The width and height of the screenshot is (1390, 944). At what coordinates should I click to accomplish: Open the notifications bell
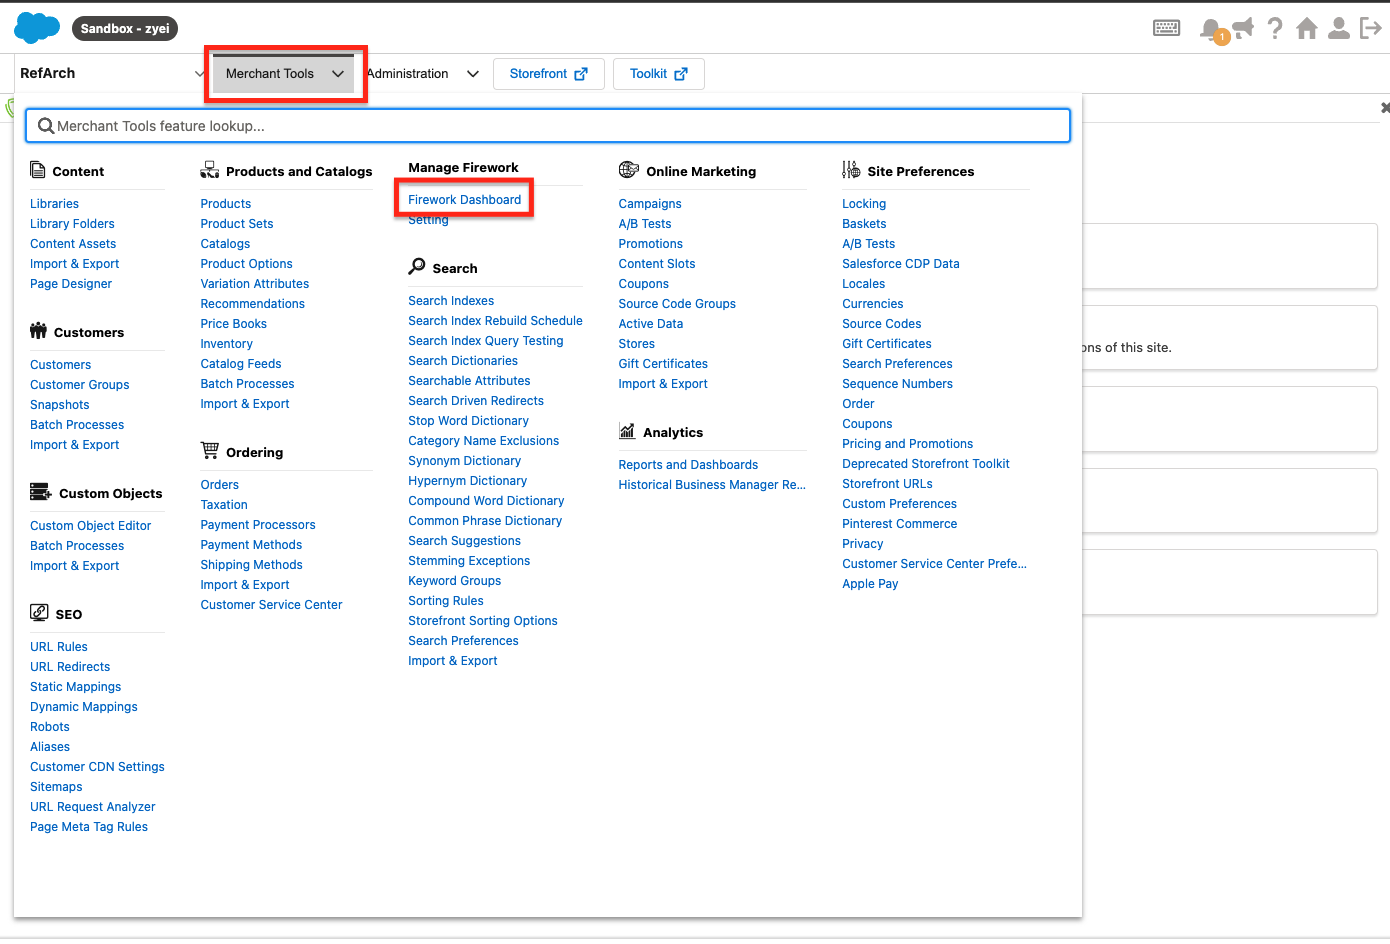pyautogui.click(x=1211, y=29)
